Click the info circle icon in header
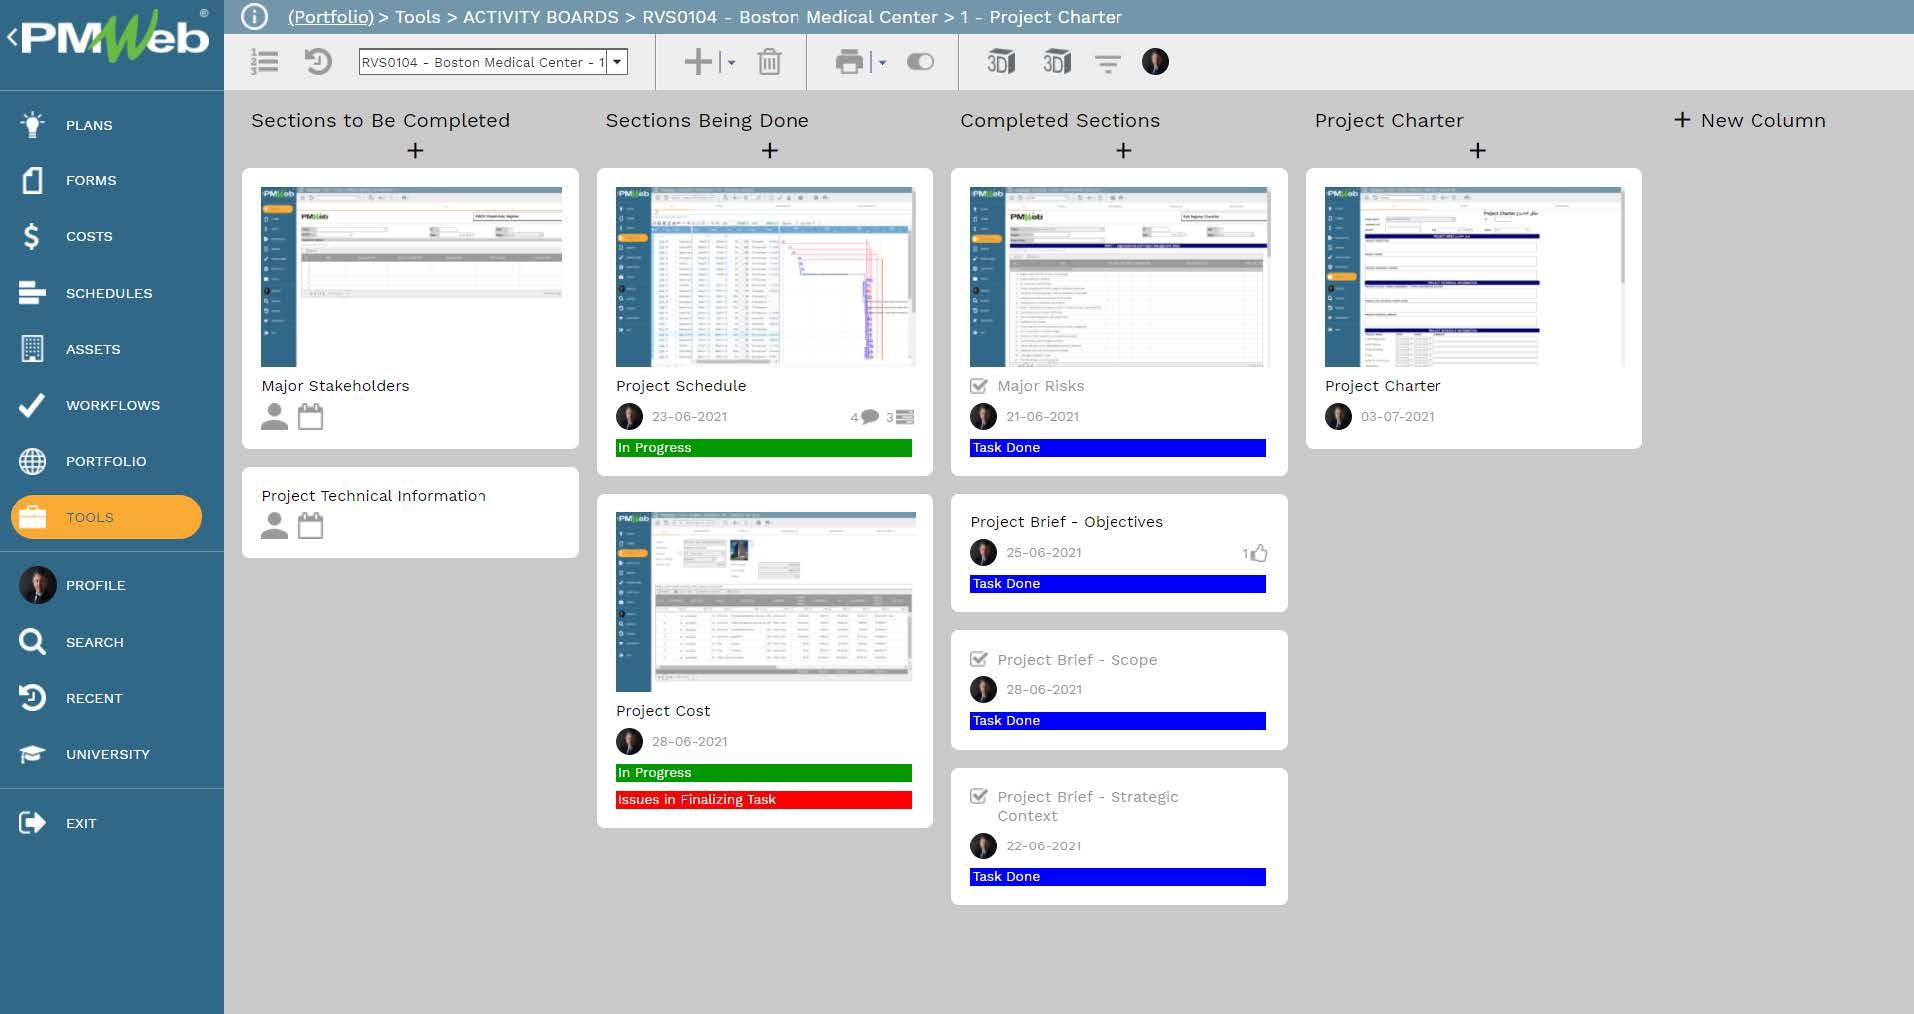The image size is (1914, 1014). click(255, 17)
